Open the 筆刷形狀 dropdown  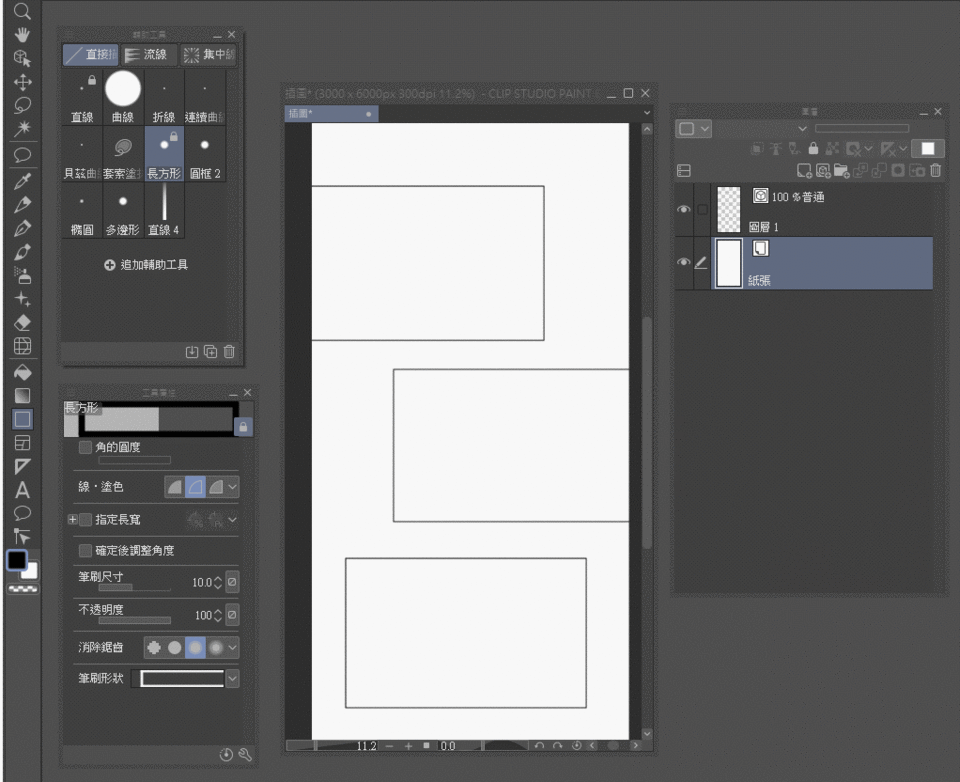(233, 679)
